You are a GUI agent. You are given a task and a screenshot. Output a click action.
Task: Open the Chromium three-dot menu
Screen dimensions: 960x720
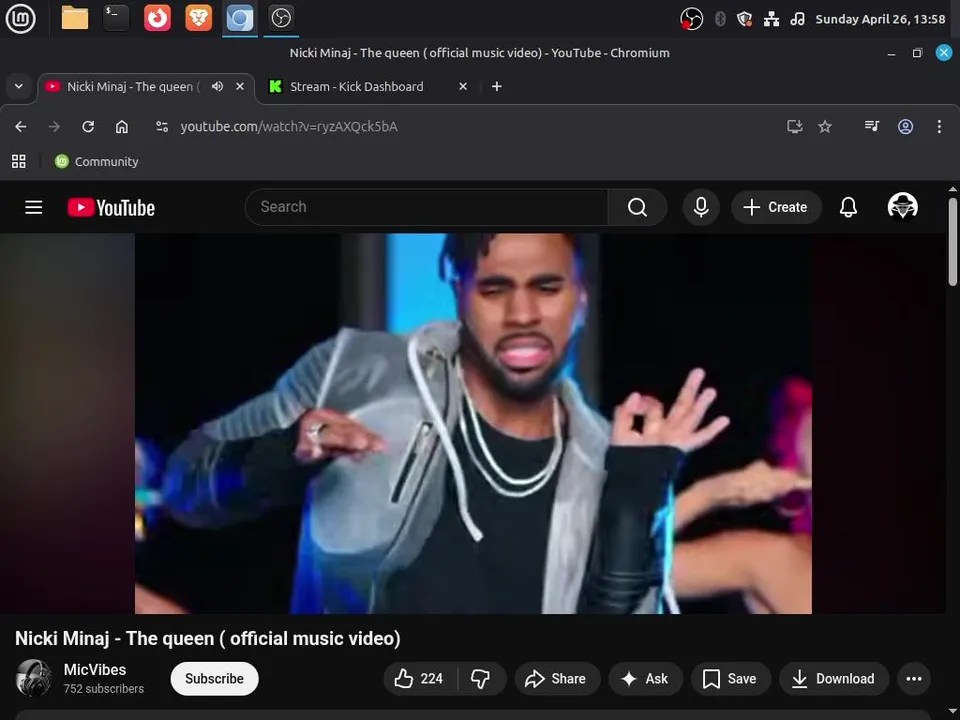click(x=939, y=127)
